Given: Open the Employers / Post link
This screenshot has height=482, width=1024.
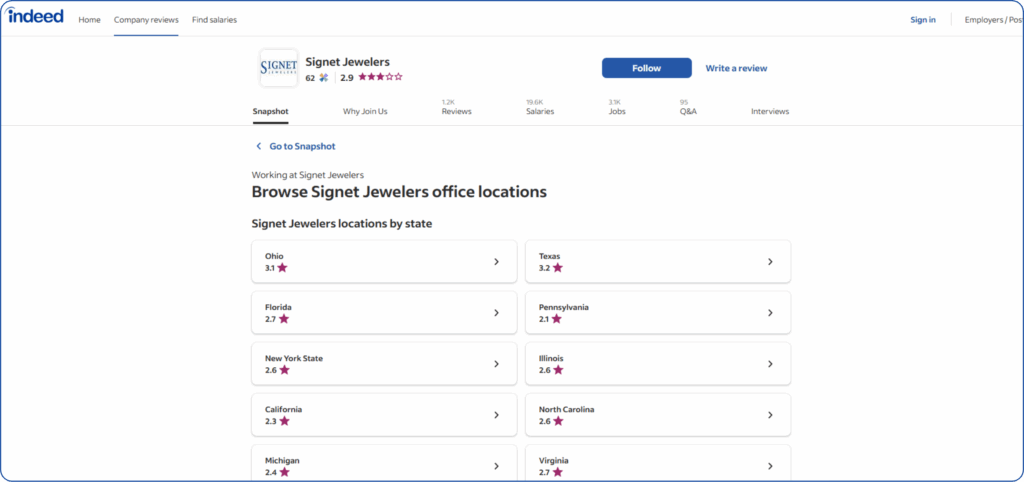Looking at the screenshot, I should [x=994, y=20].
